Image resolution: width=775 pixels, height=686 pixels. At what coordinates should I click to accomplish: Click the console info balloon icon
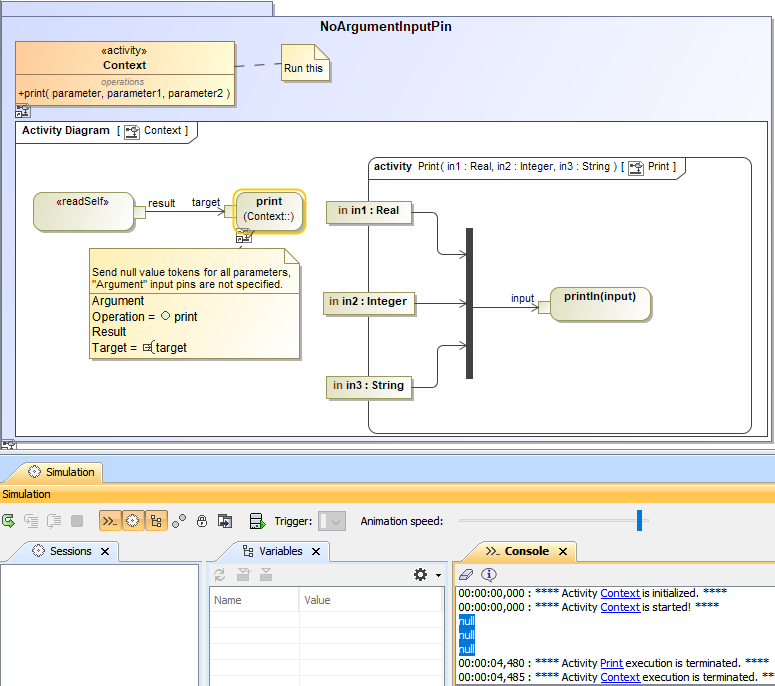(x=489, y=575)
